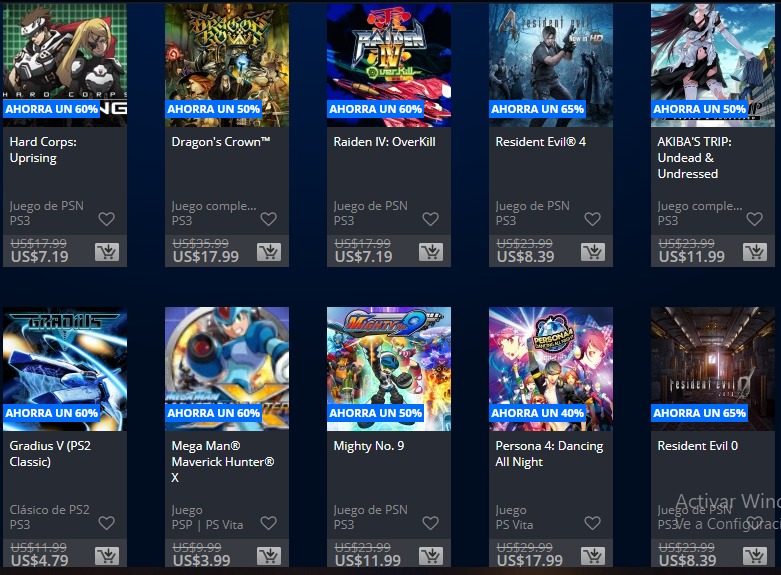
Task: Click the Mega Man Maverick Hunter X cover
Action: [x=227, y=369]
